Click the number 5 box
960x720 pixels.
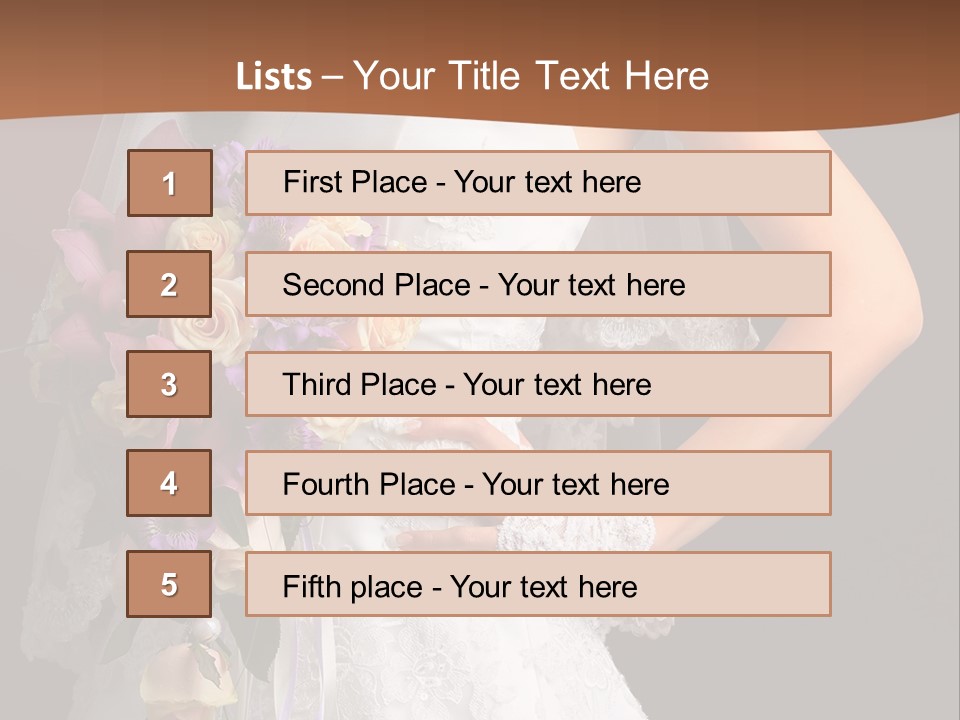[169, 584]
